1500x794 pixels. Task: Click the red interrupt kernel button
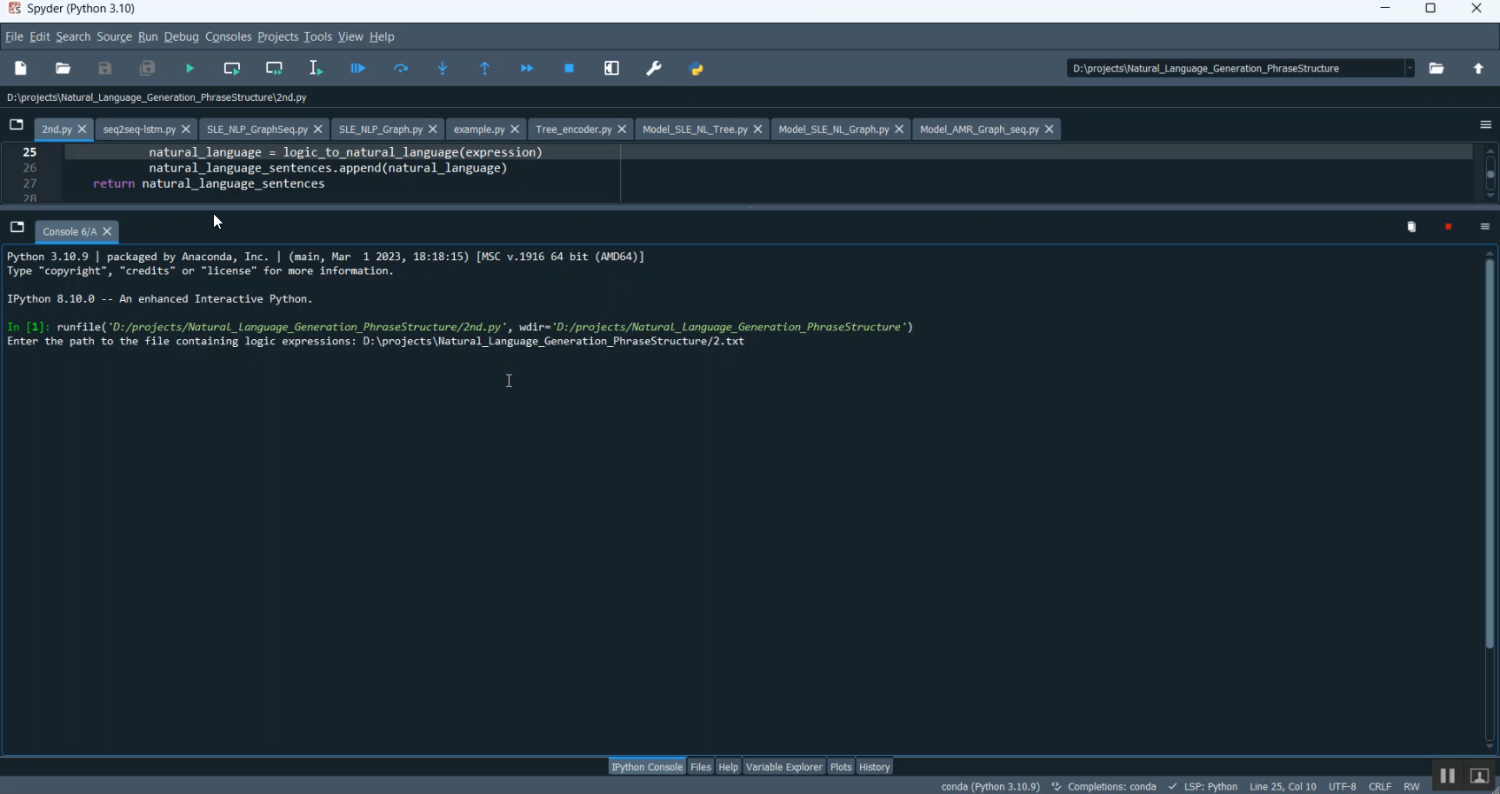pyautogui.click(x=1448, y=227)
